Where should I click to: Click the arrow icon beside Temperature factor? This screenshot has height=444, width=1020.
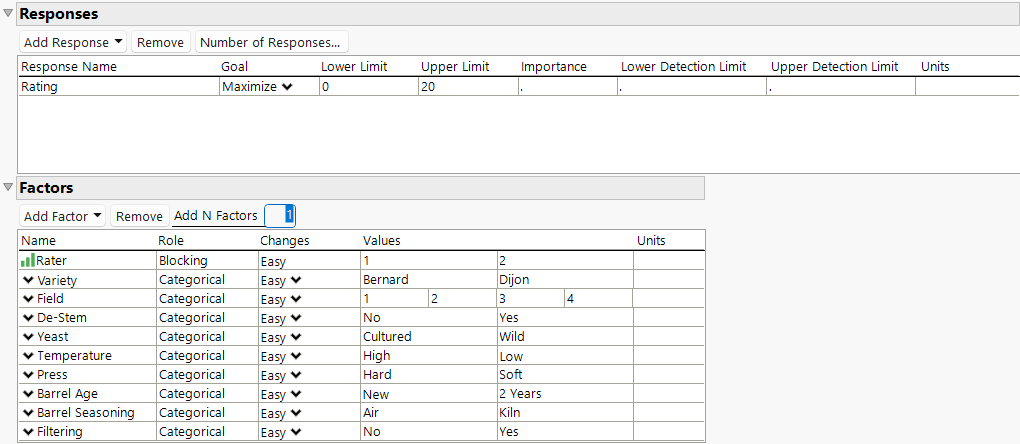click(28, 356)
